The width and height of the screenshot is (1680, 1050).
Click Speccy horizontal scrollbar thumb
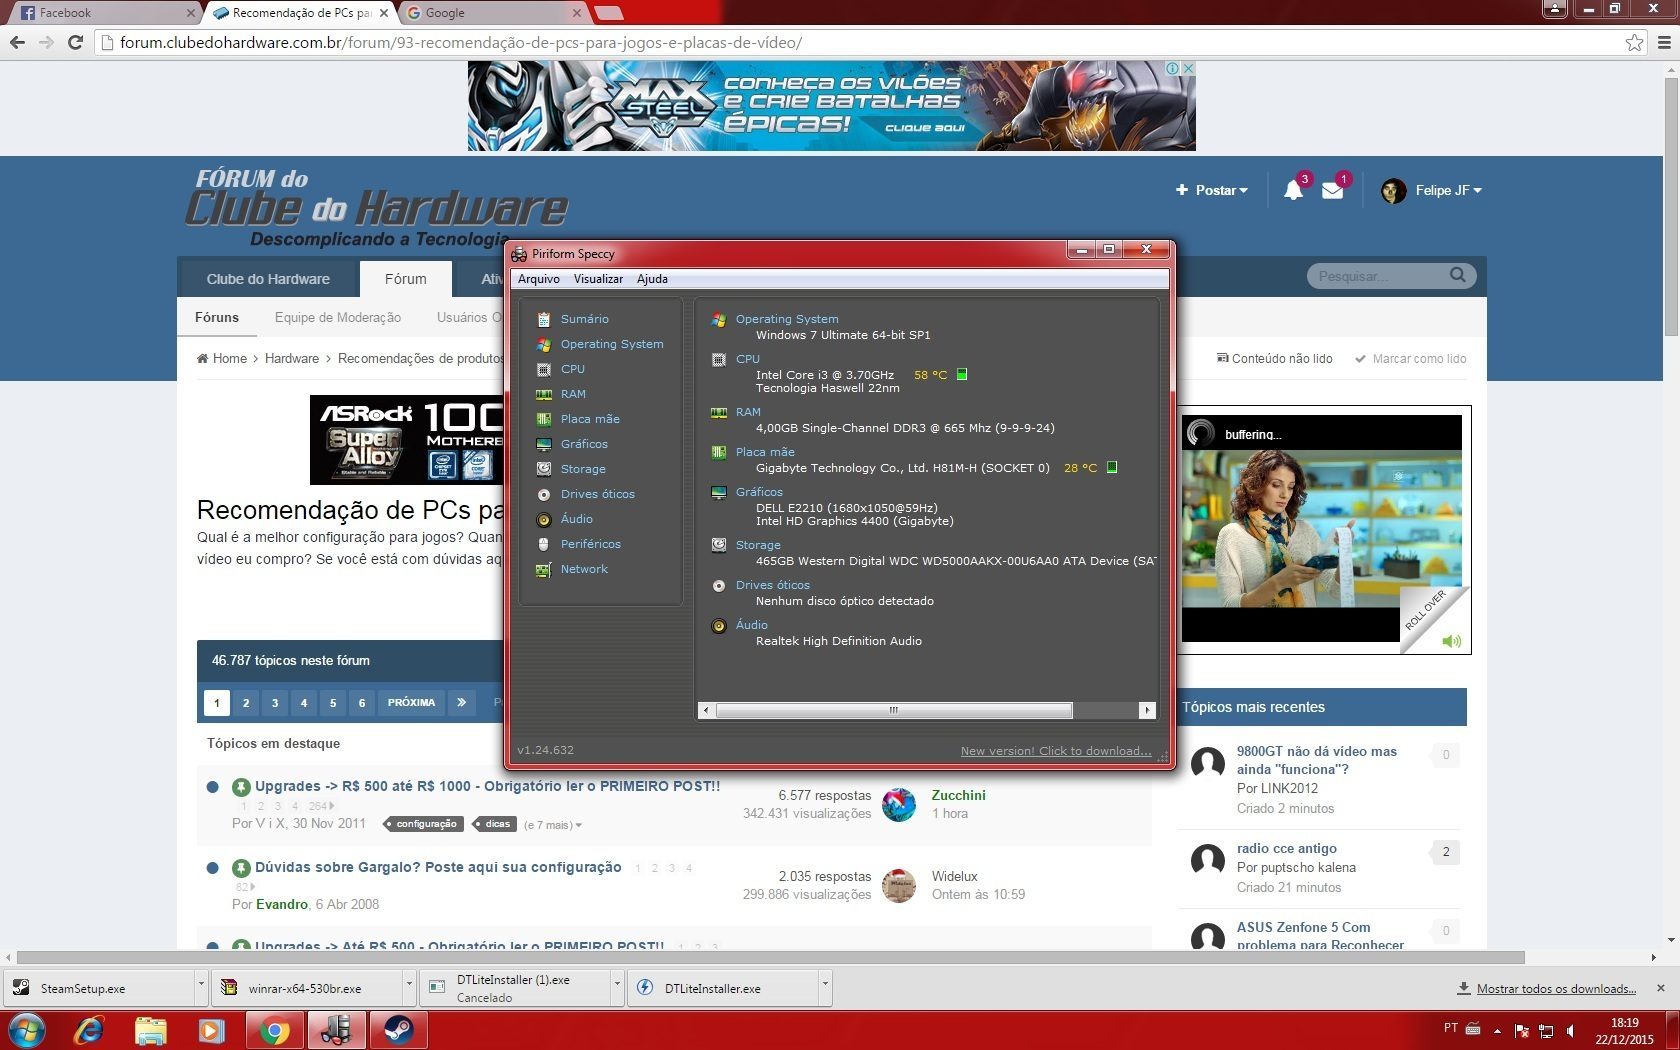(894, 710)
